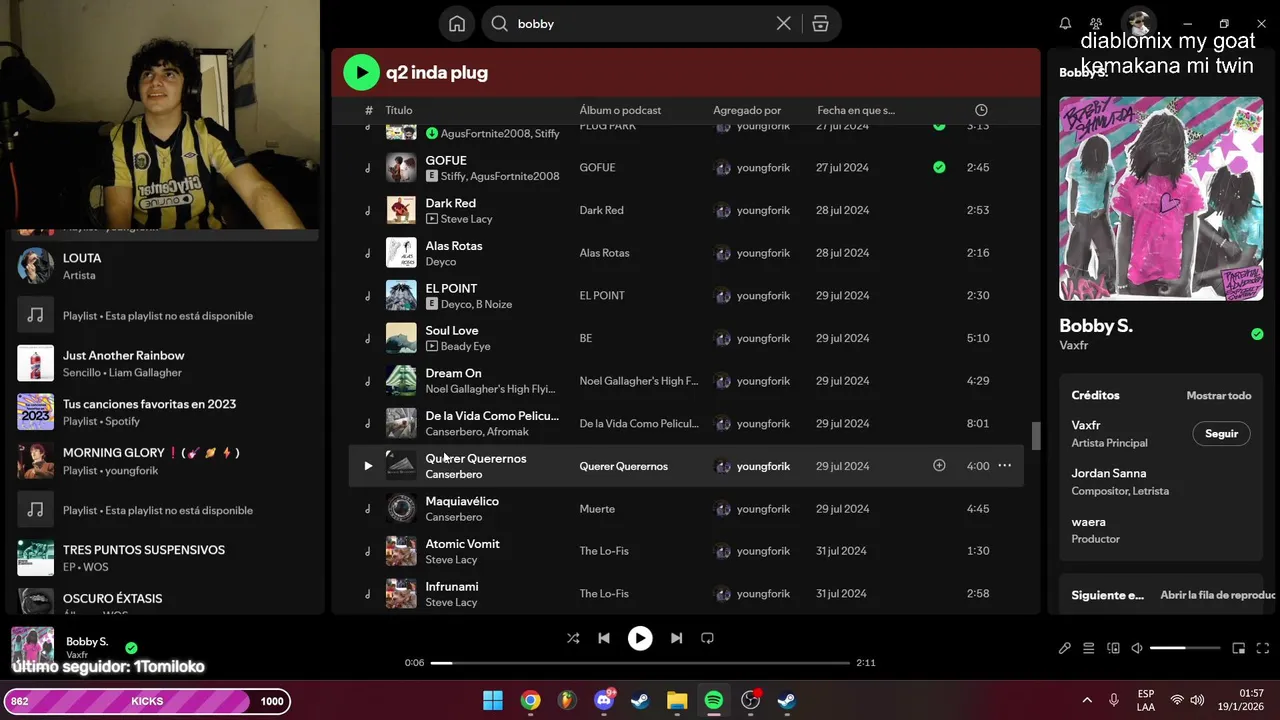Expand credits with Mostrar todo
This screenshot has height=720, width=1280.
pyautogui.click(x=1218, y=396)
